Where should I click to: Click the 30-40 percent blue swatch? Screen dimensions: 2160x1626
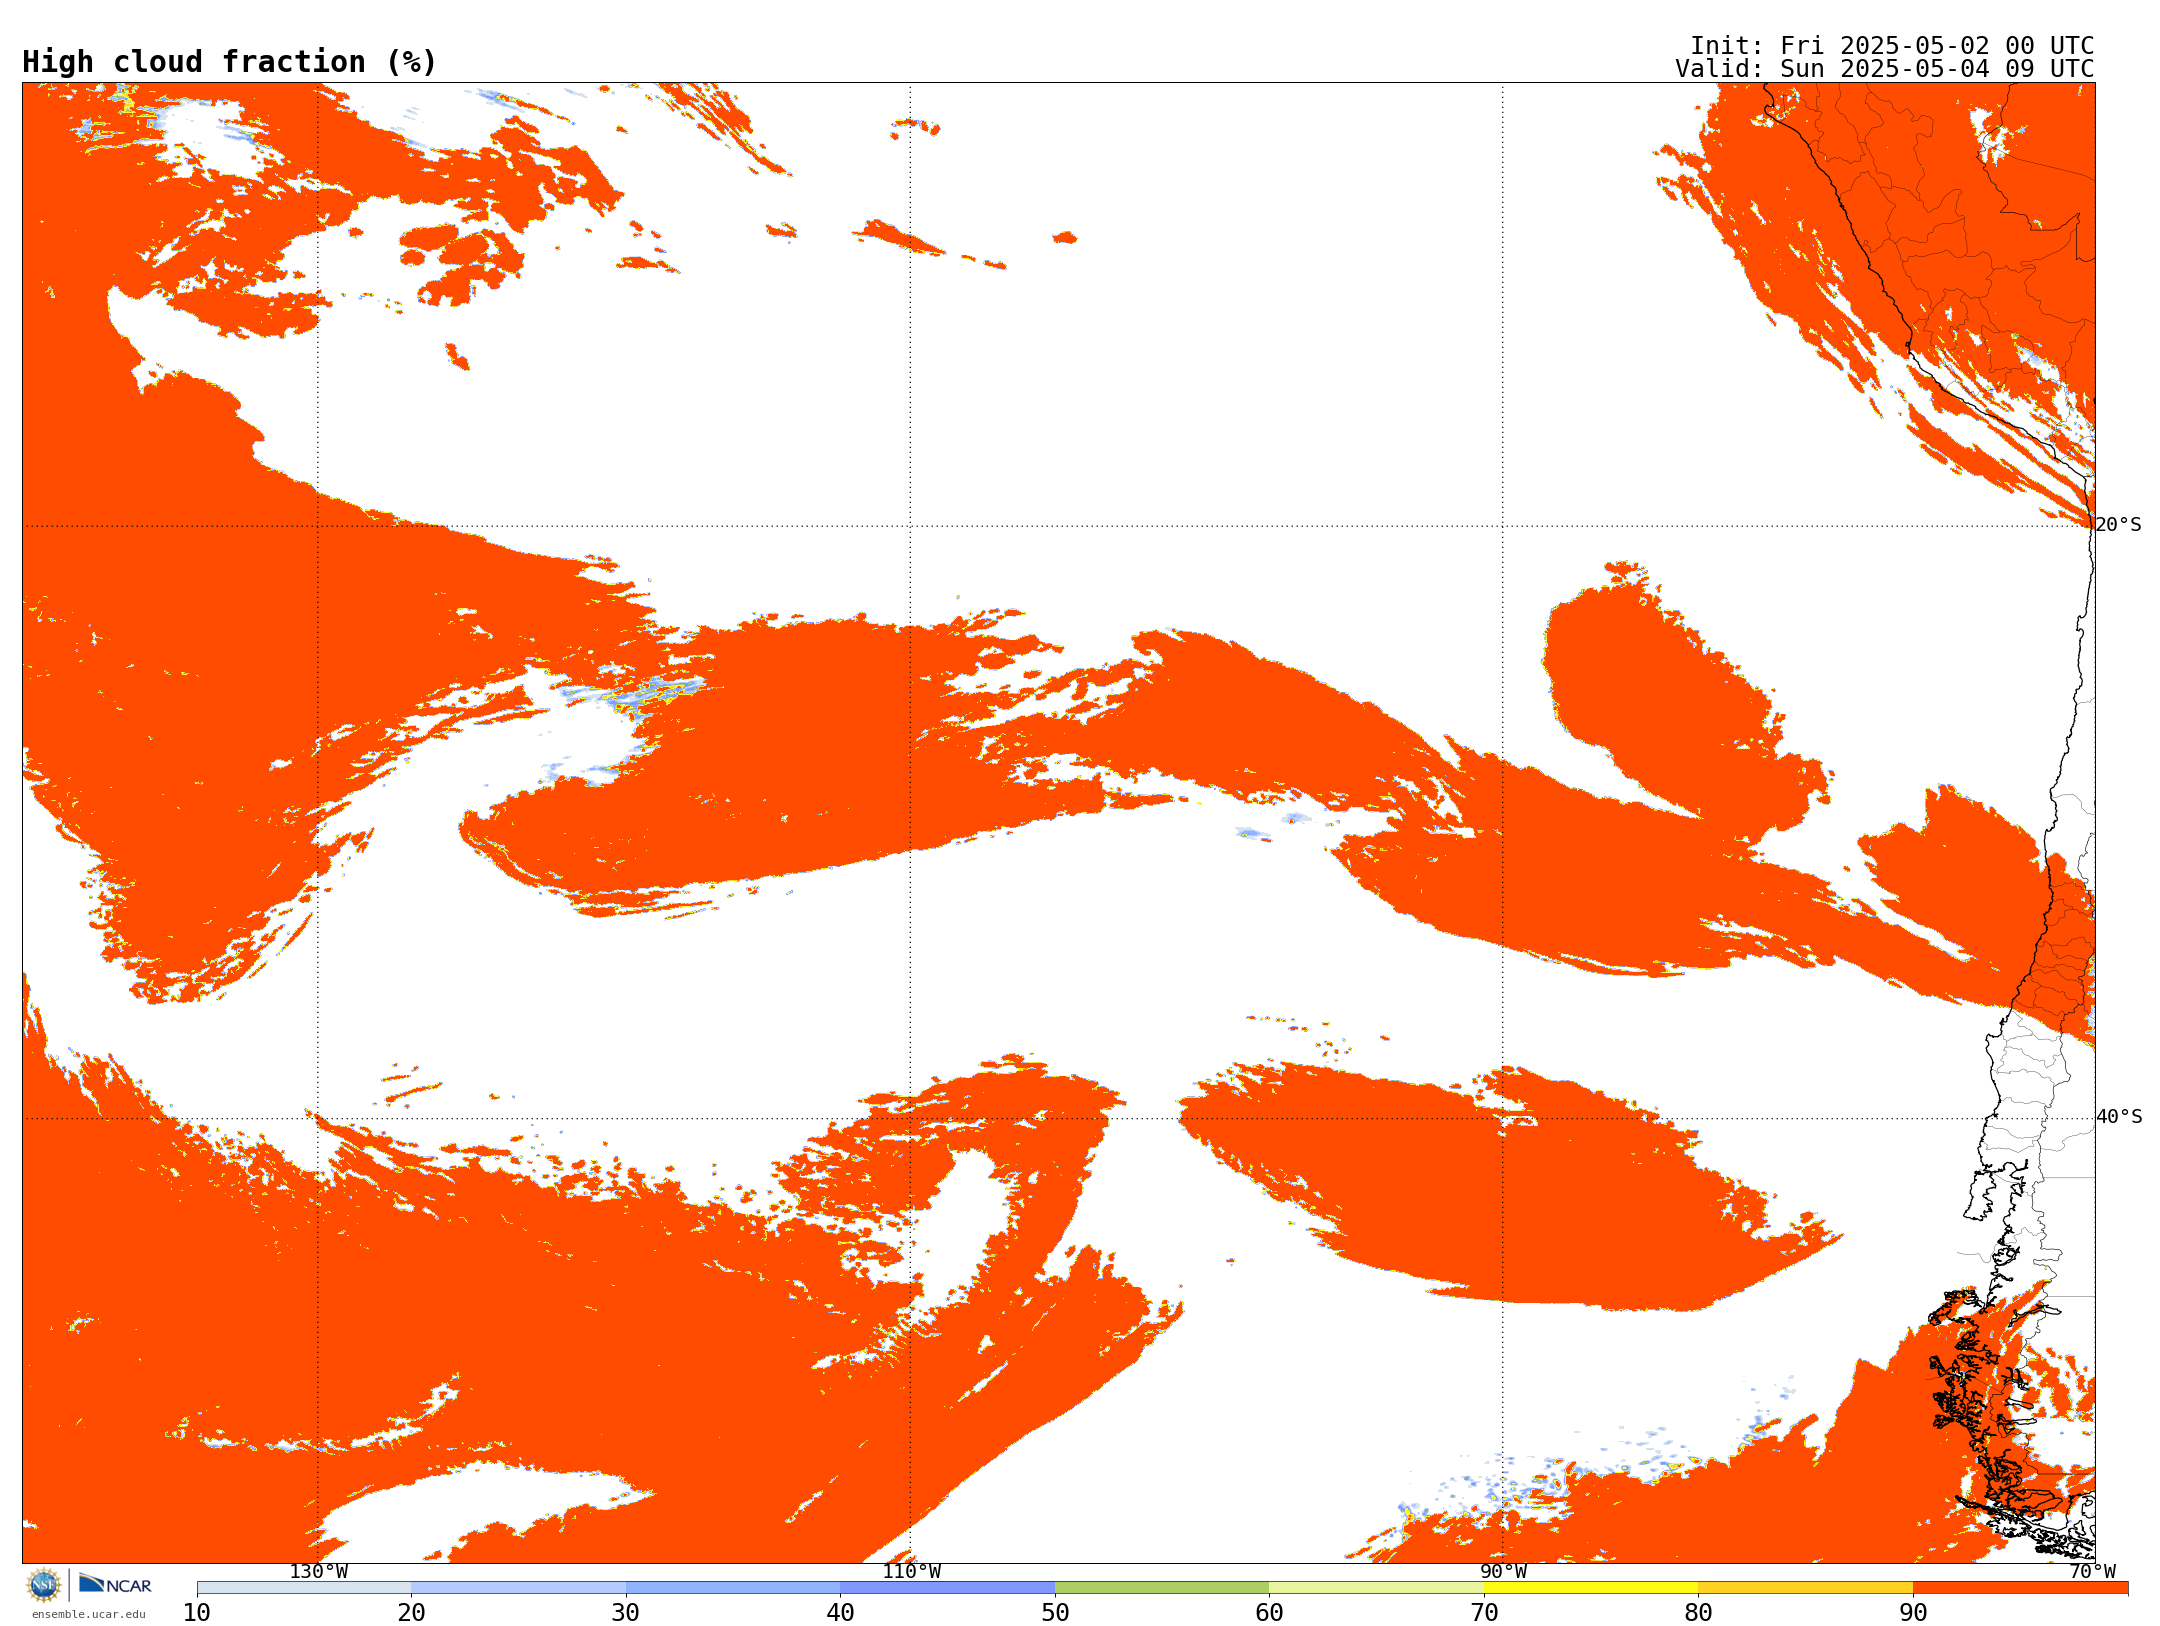tap(733, 1588)
